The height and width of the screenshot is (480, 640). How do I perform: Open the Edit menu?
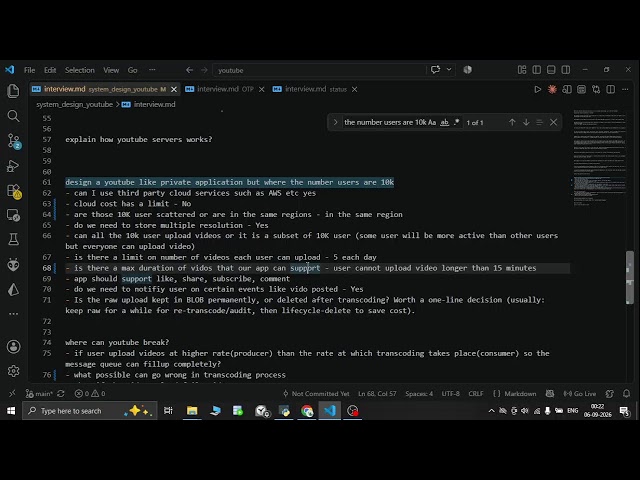(50, 70)
